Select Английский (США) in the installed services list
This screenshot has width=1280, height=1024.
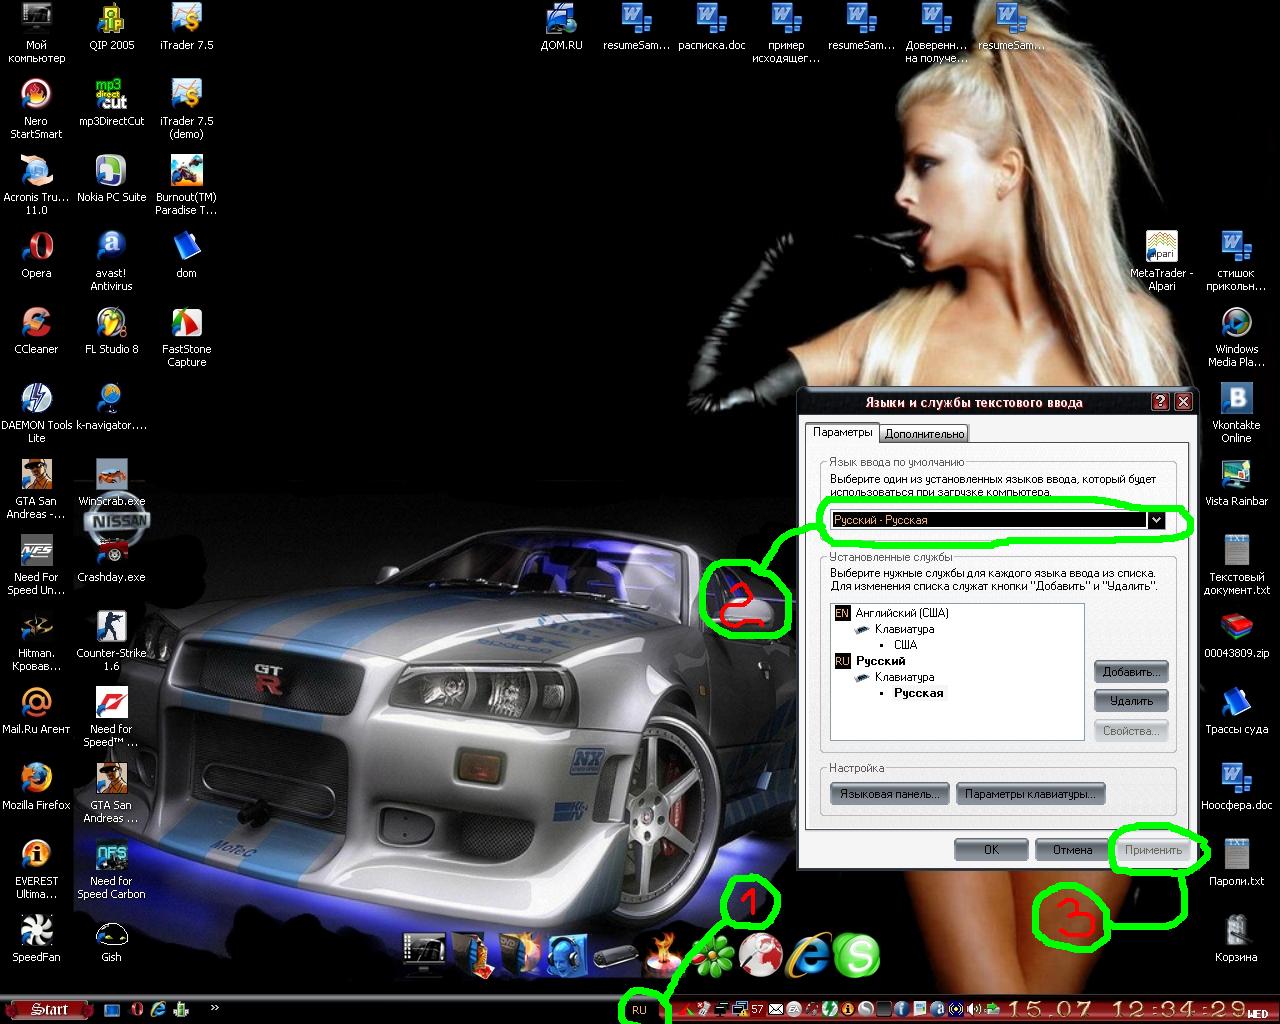coord(901,613)
